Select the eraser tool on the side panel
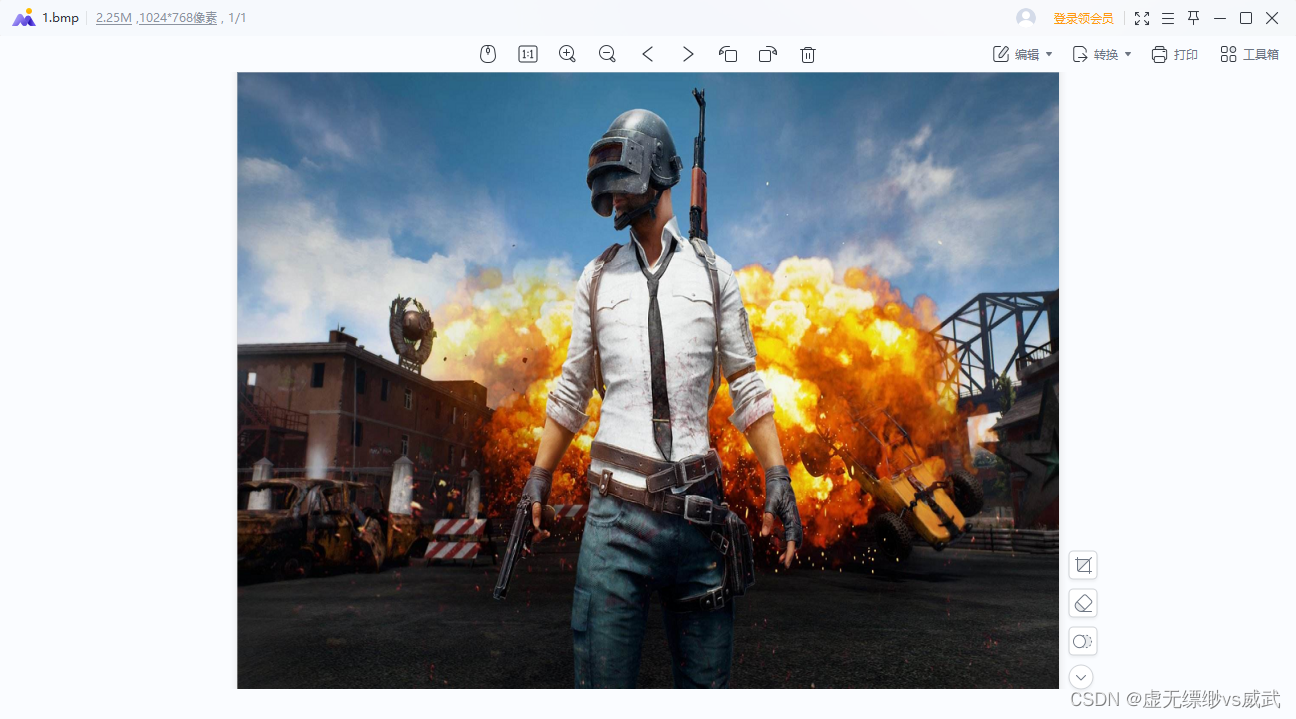The image size is (1296, 719). click(x=1083, y=603)
